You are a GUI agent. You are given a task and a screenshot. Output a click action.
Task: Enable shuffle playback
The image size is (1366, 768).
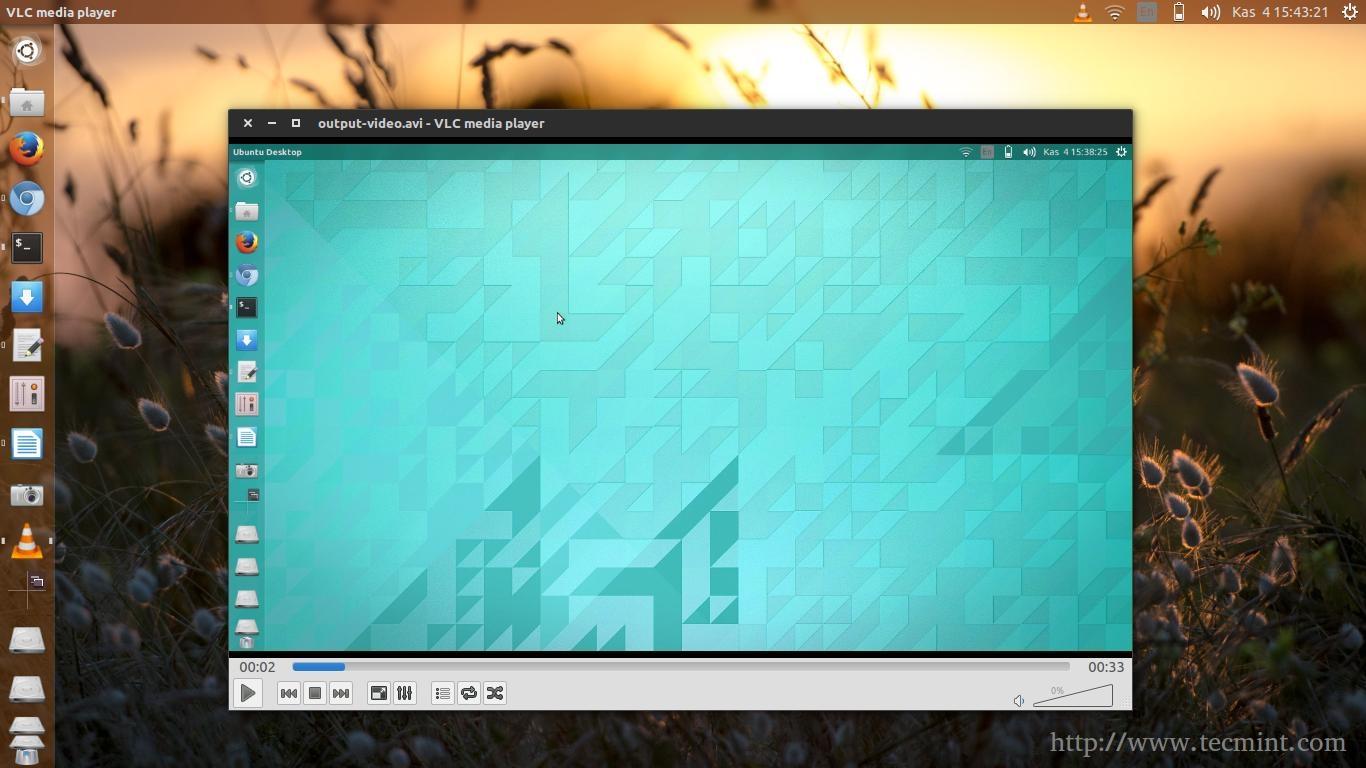[x=494, y=693]
